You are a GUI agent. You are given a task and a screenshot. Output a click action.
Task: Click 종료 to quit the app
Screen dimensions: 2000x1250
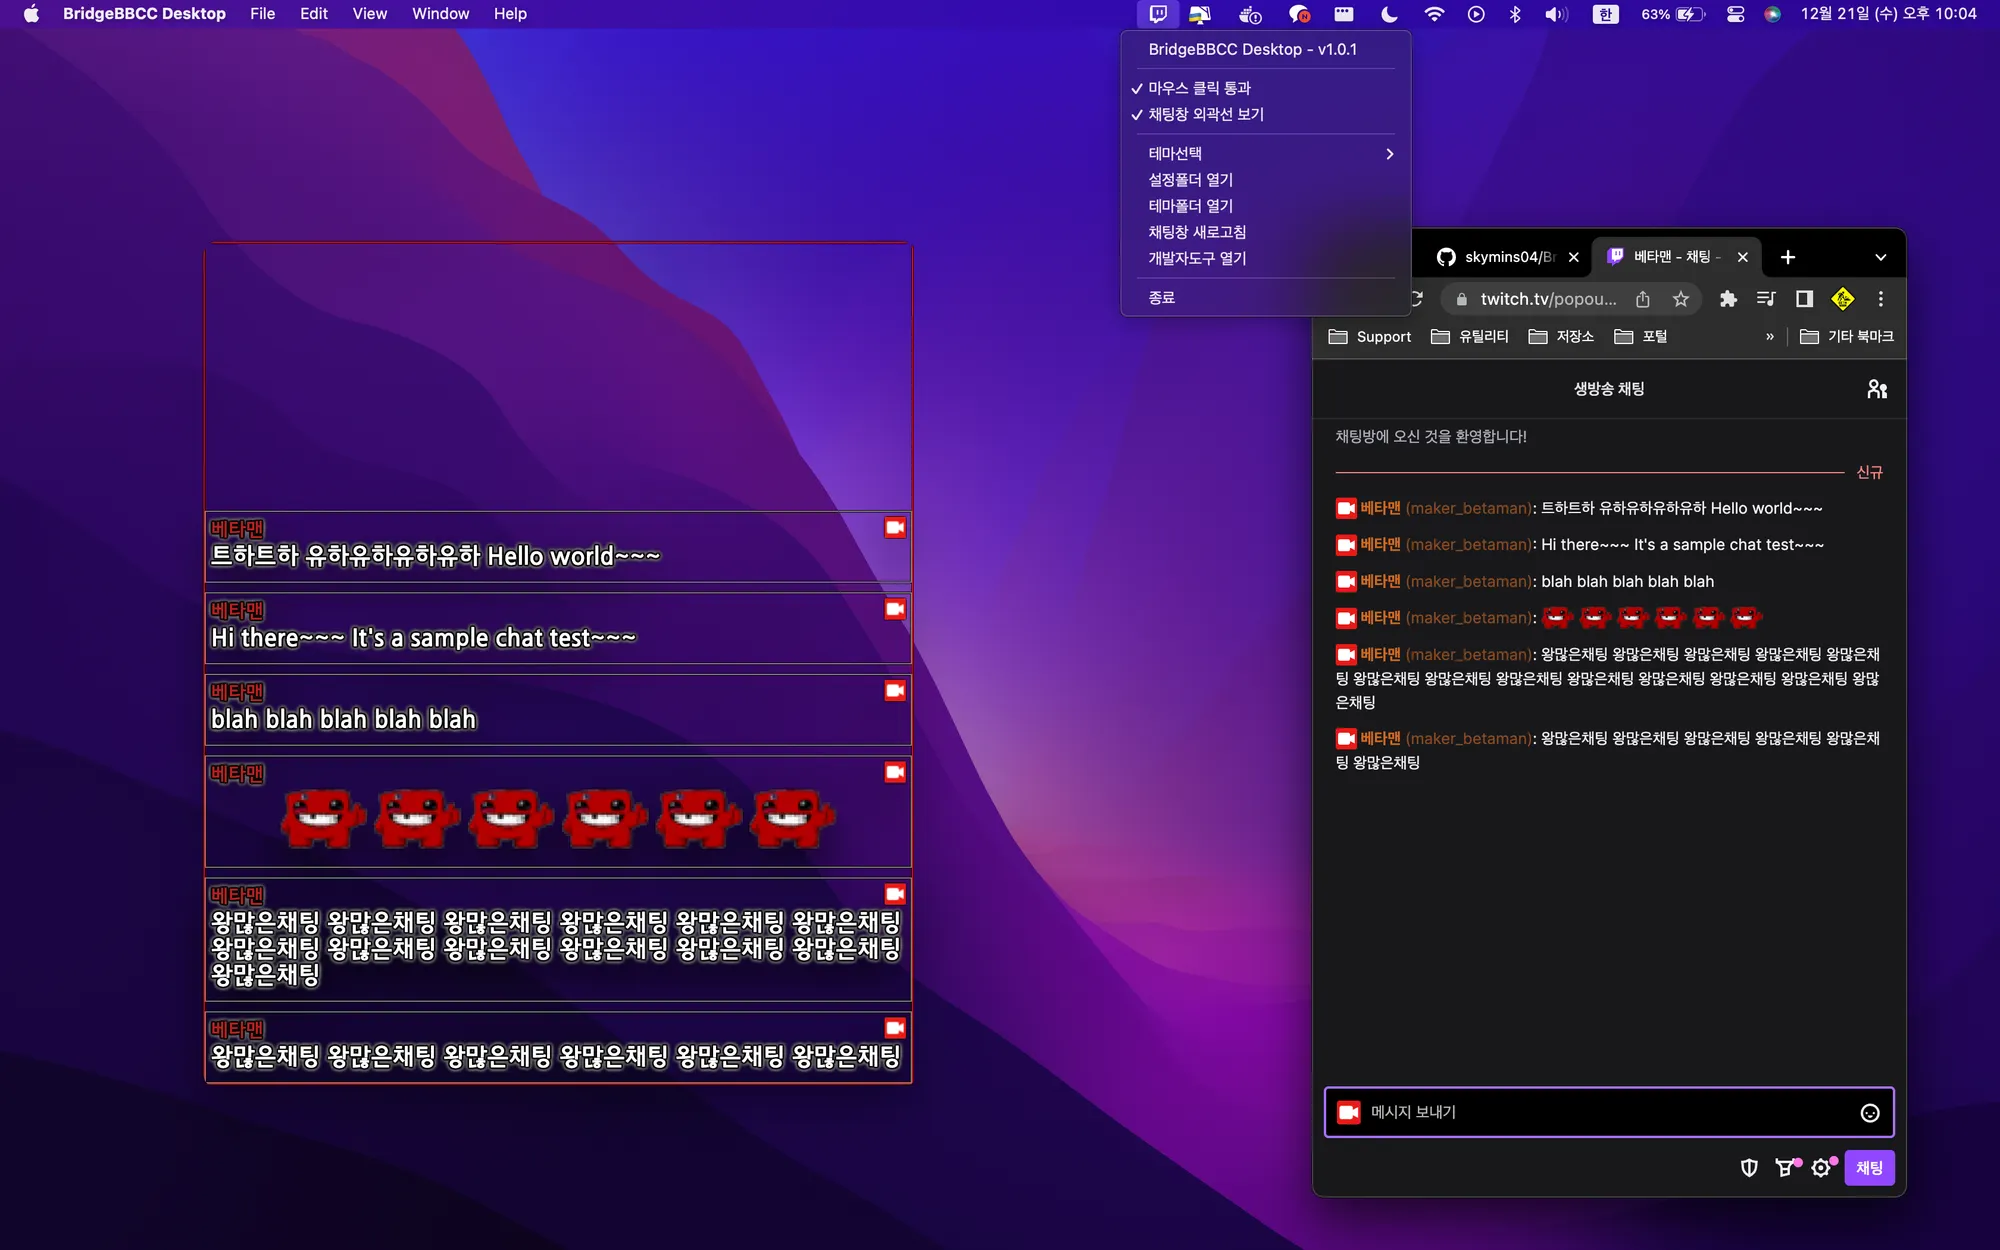1162,298
